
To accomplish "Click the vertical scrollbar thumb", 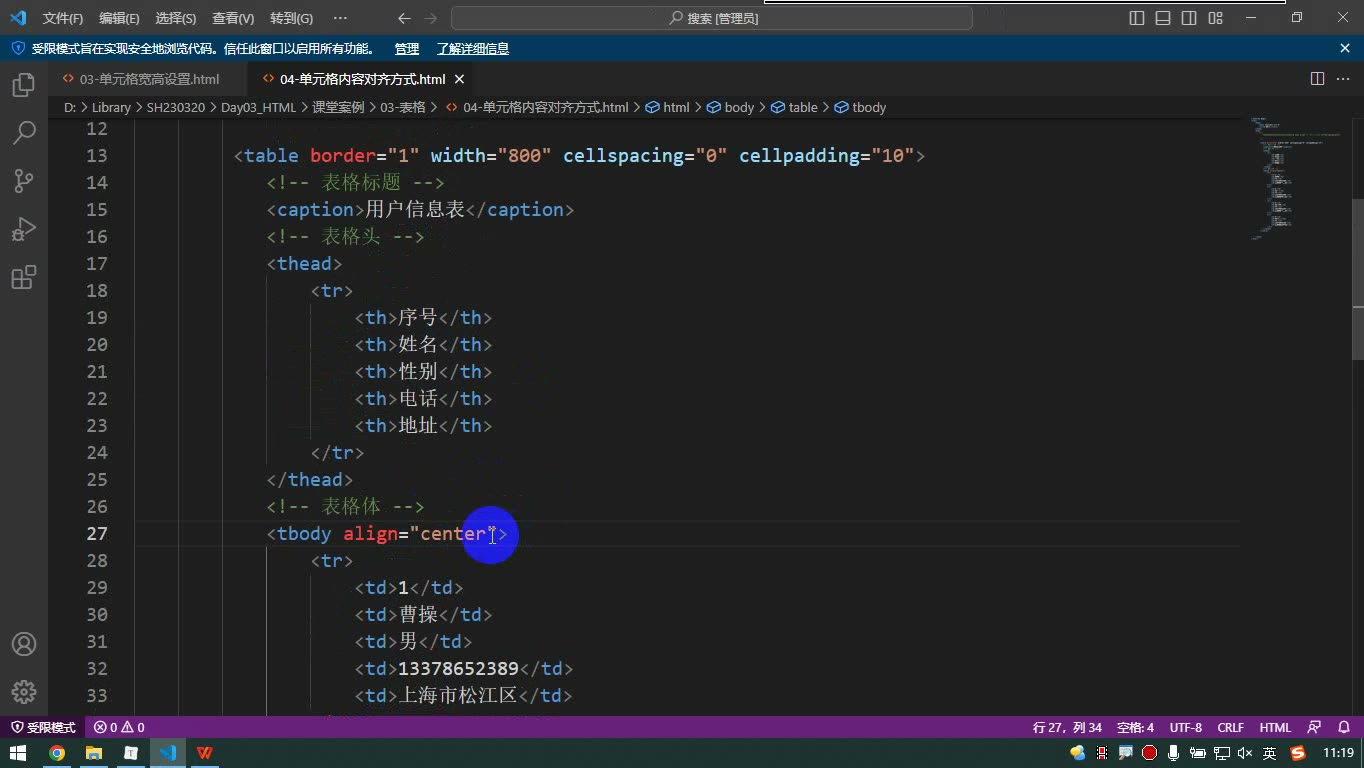I will pyautogui.click(x=1357, y=278).
